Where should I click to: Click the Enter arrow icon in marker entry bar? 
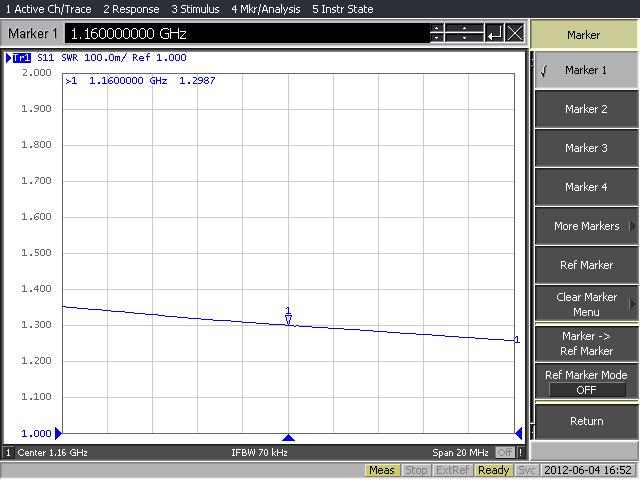coord(494,33)
